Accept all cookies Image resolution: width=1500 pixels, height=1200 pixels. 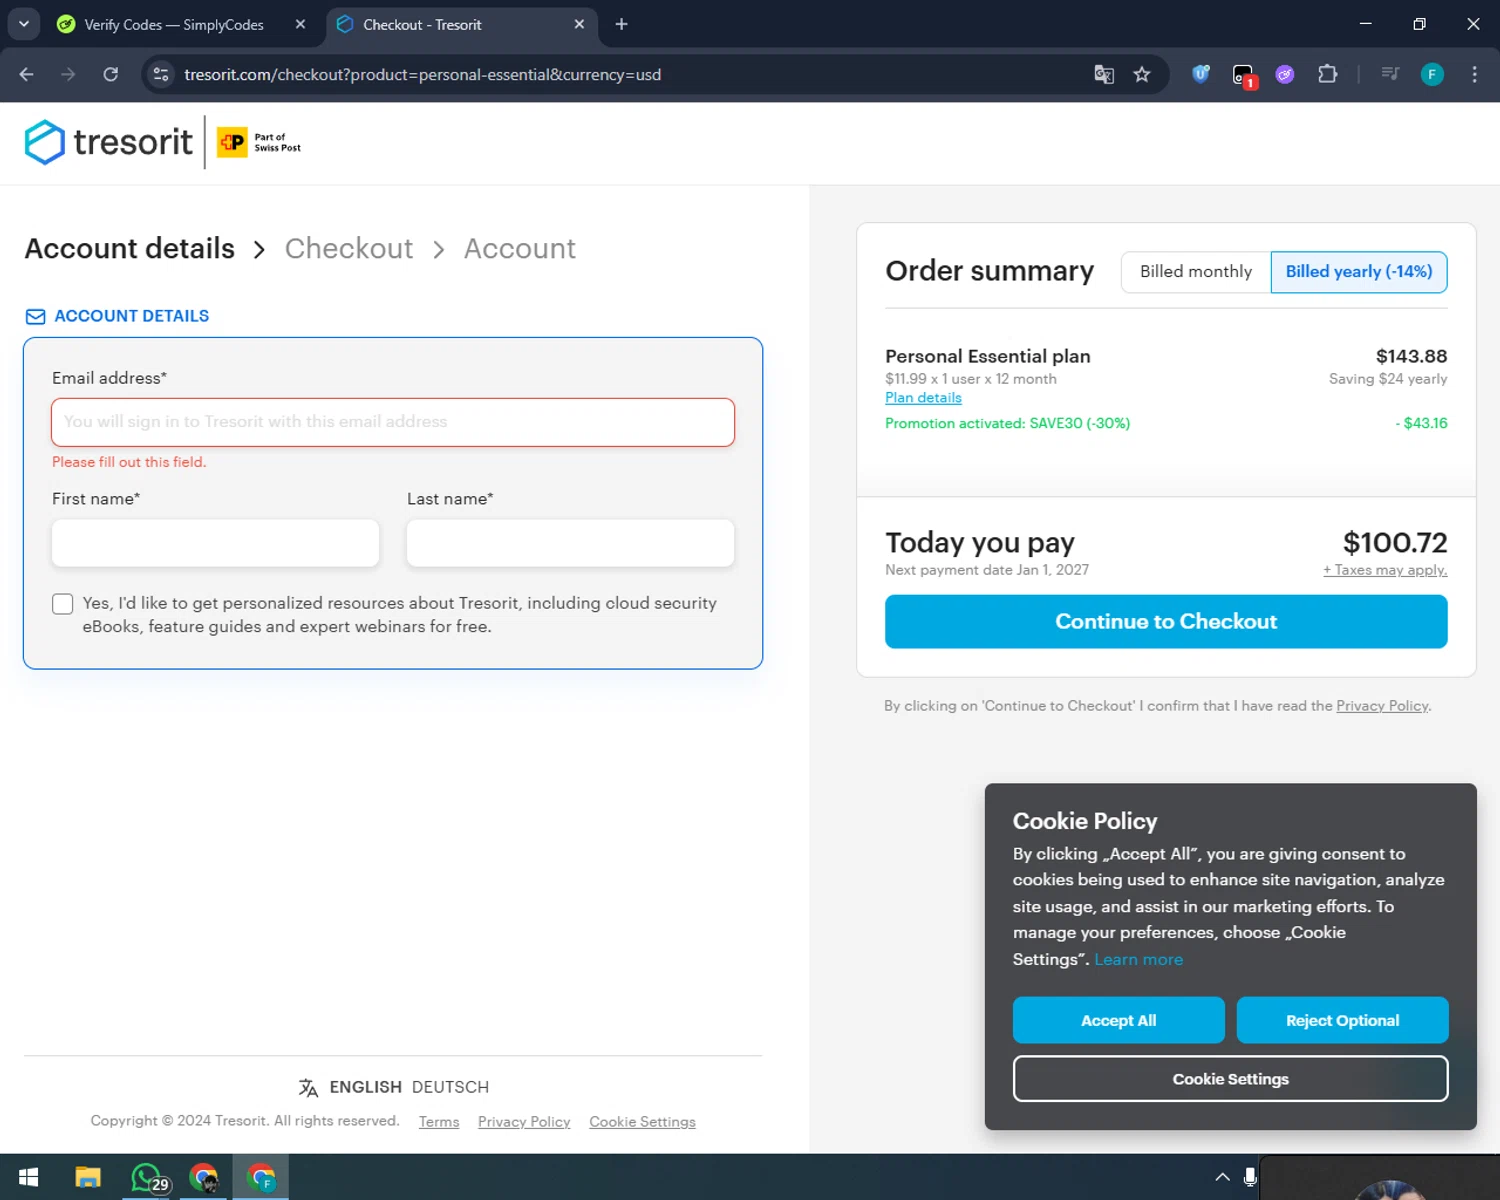(x=1119, y=1020)
